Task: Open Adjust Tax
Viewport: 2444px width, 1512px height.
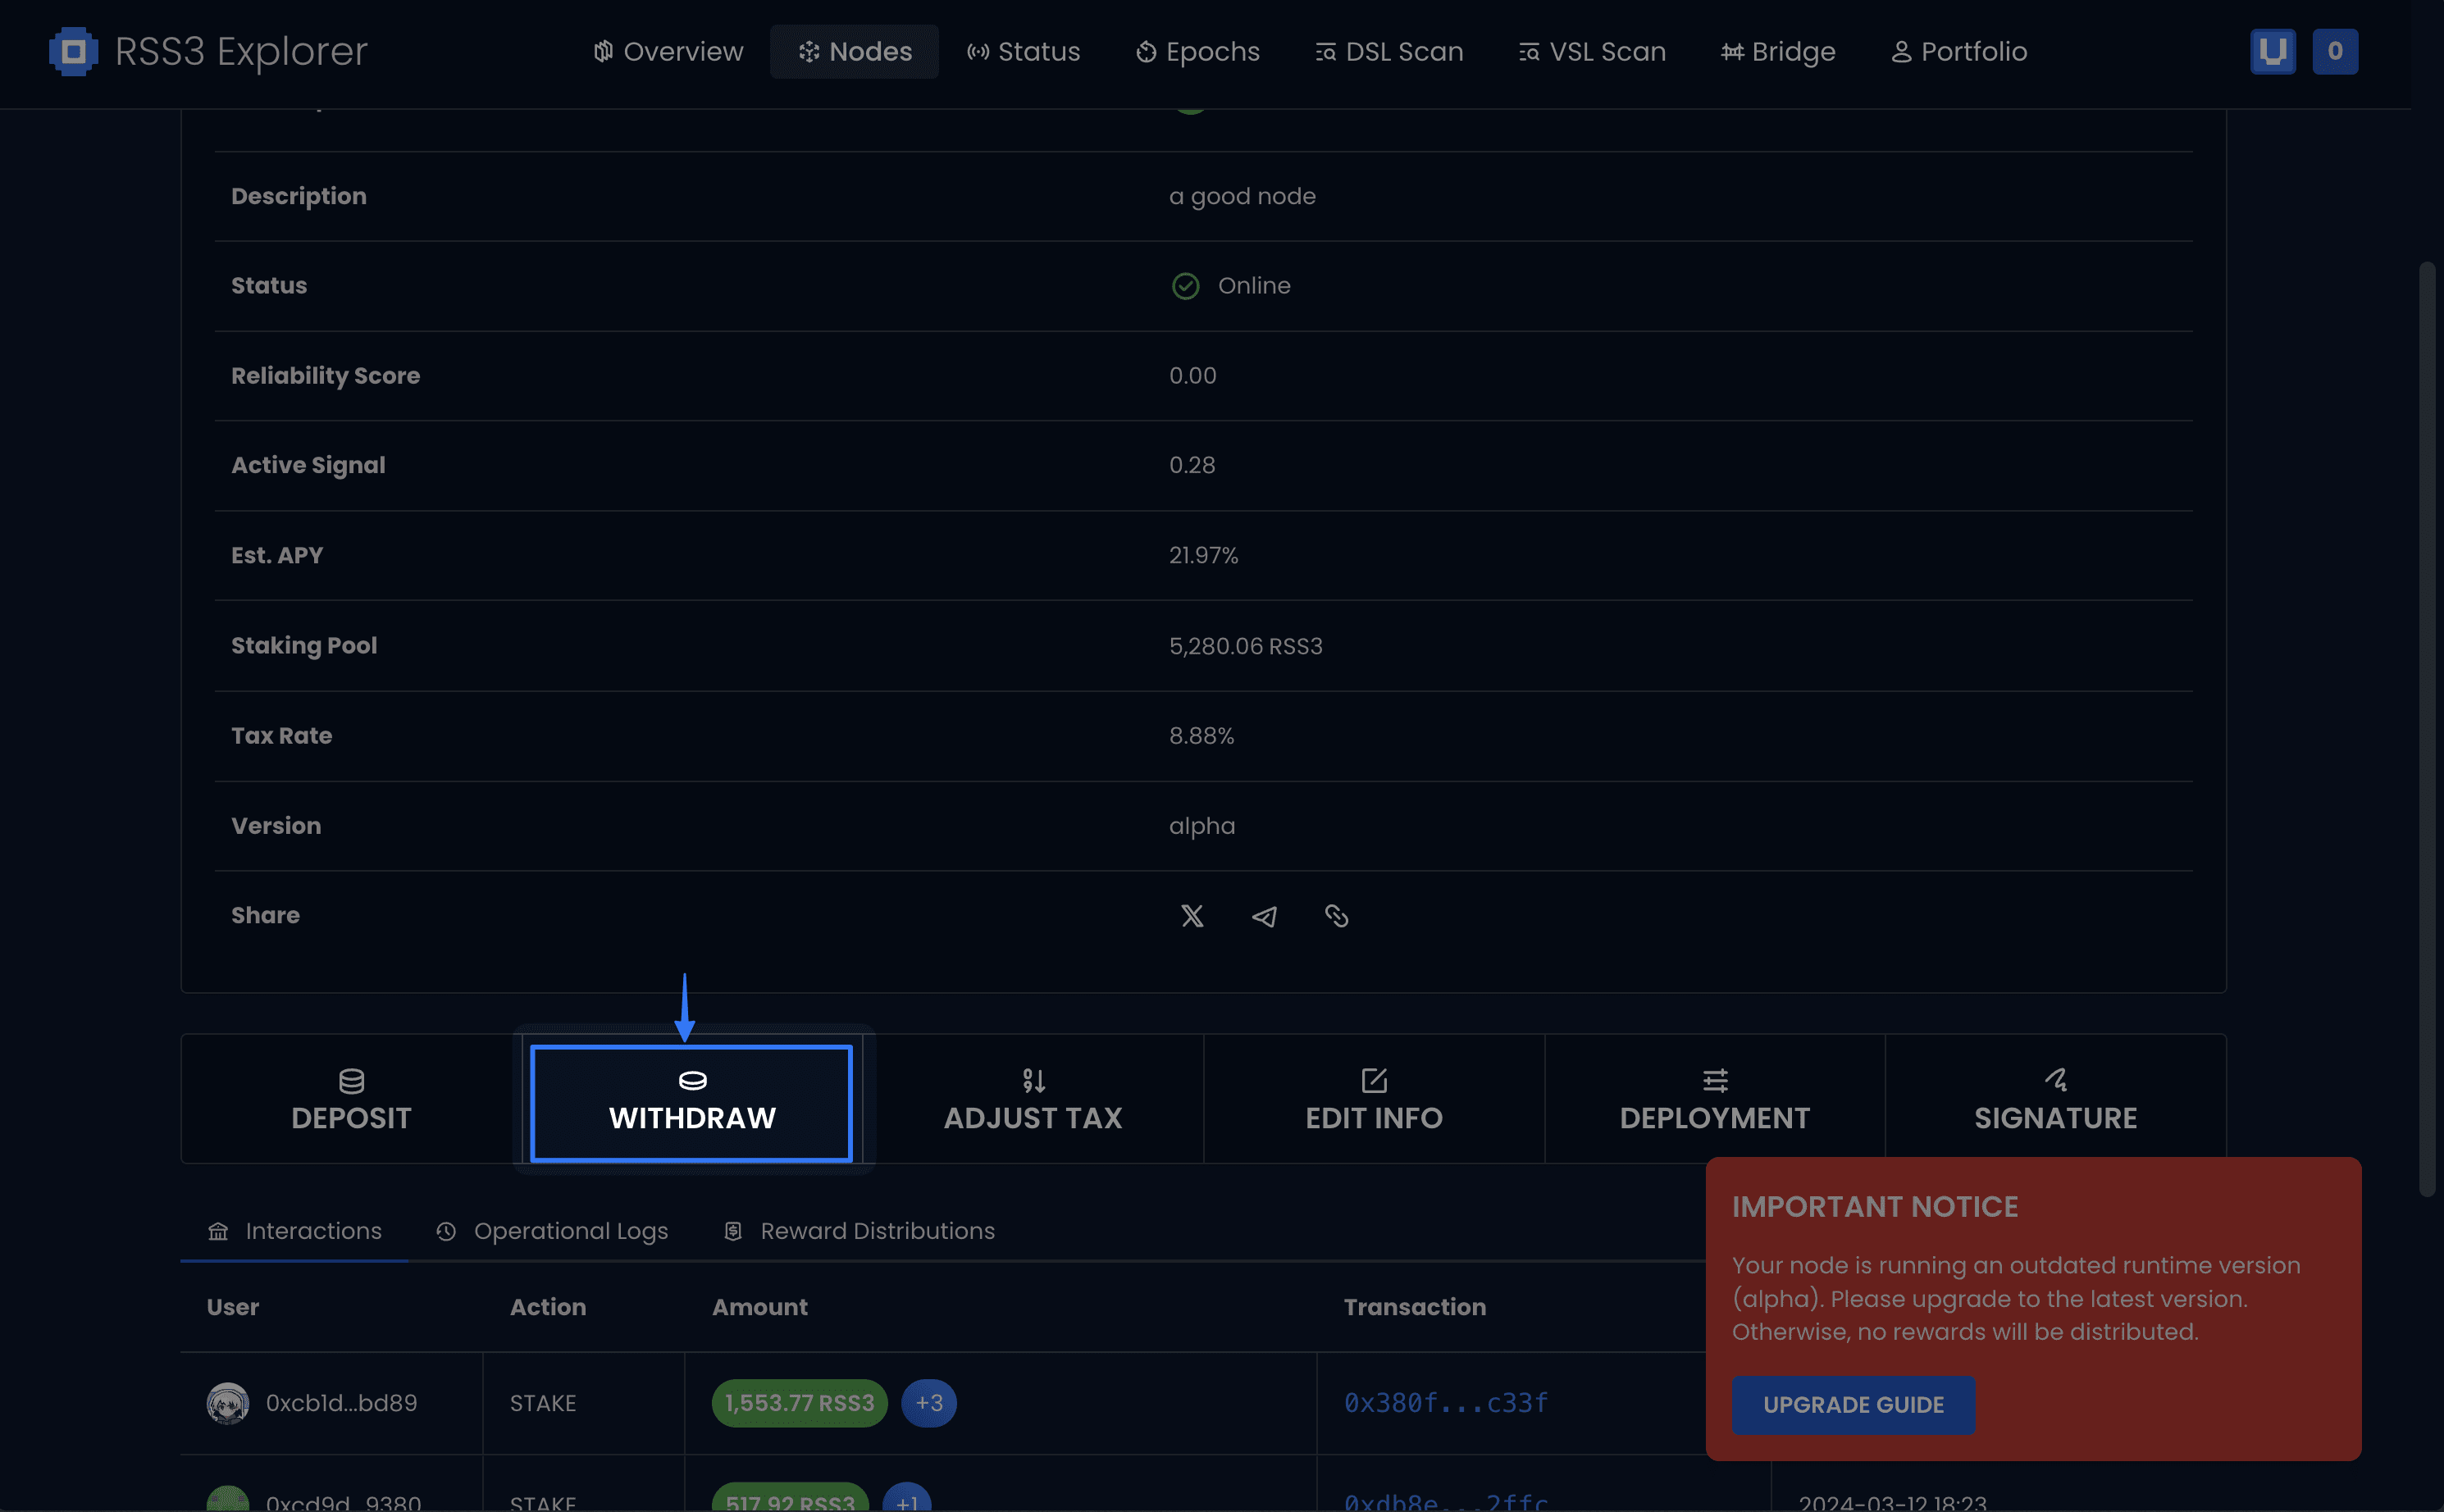Action: tap(1033, 1099)
